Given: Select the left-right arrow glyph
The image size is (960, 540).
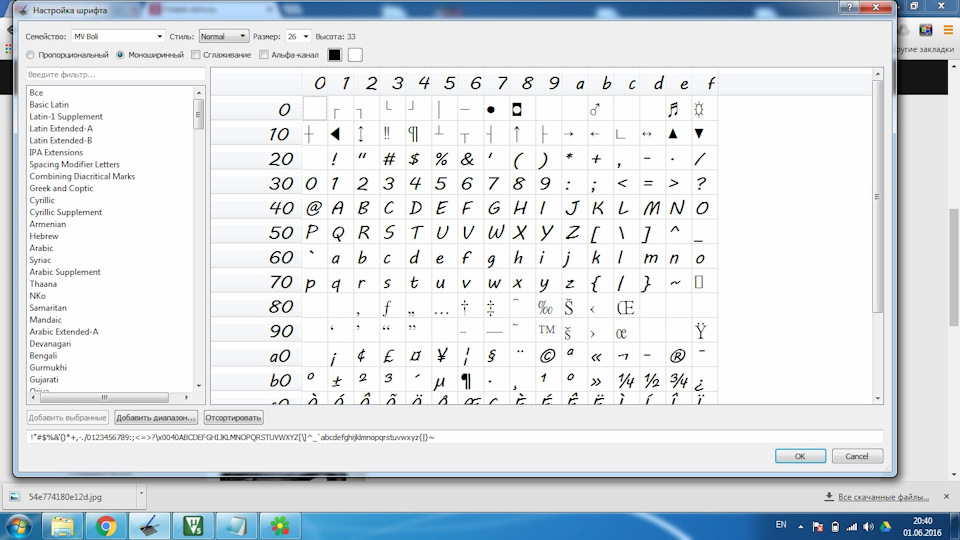Looking at the screenshot, I should coord(647,134).
